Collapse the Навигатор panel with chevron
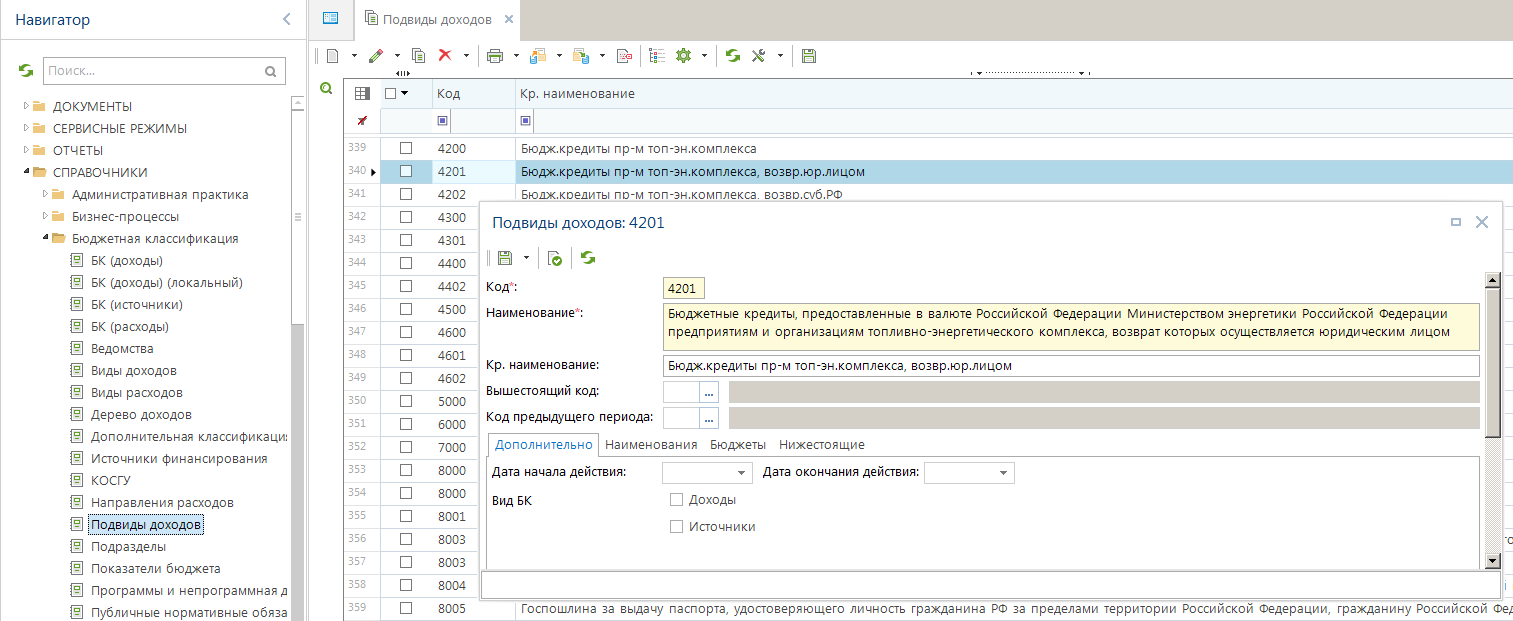1513x621 pixels. pos(287,19)
